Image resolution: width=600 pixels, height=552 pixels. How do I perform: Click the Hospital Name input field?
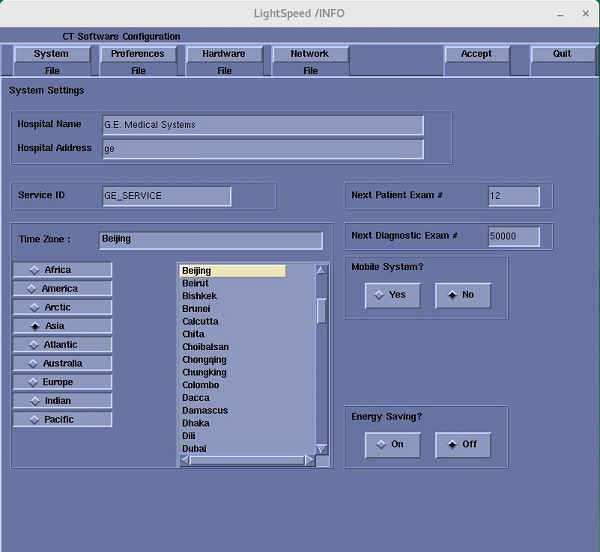262,125
